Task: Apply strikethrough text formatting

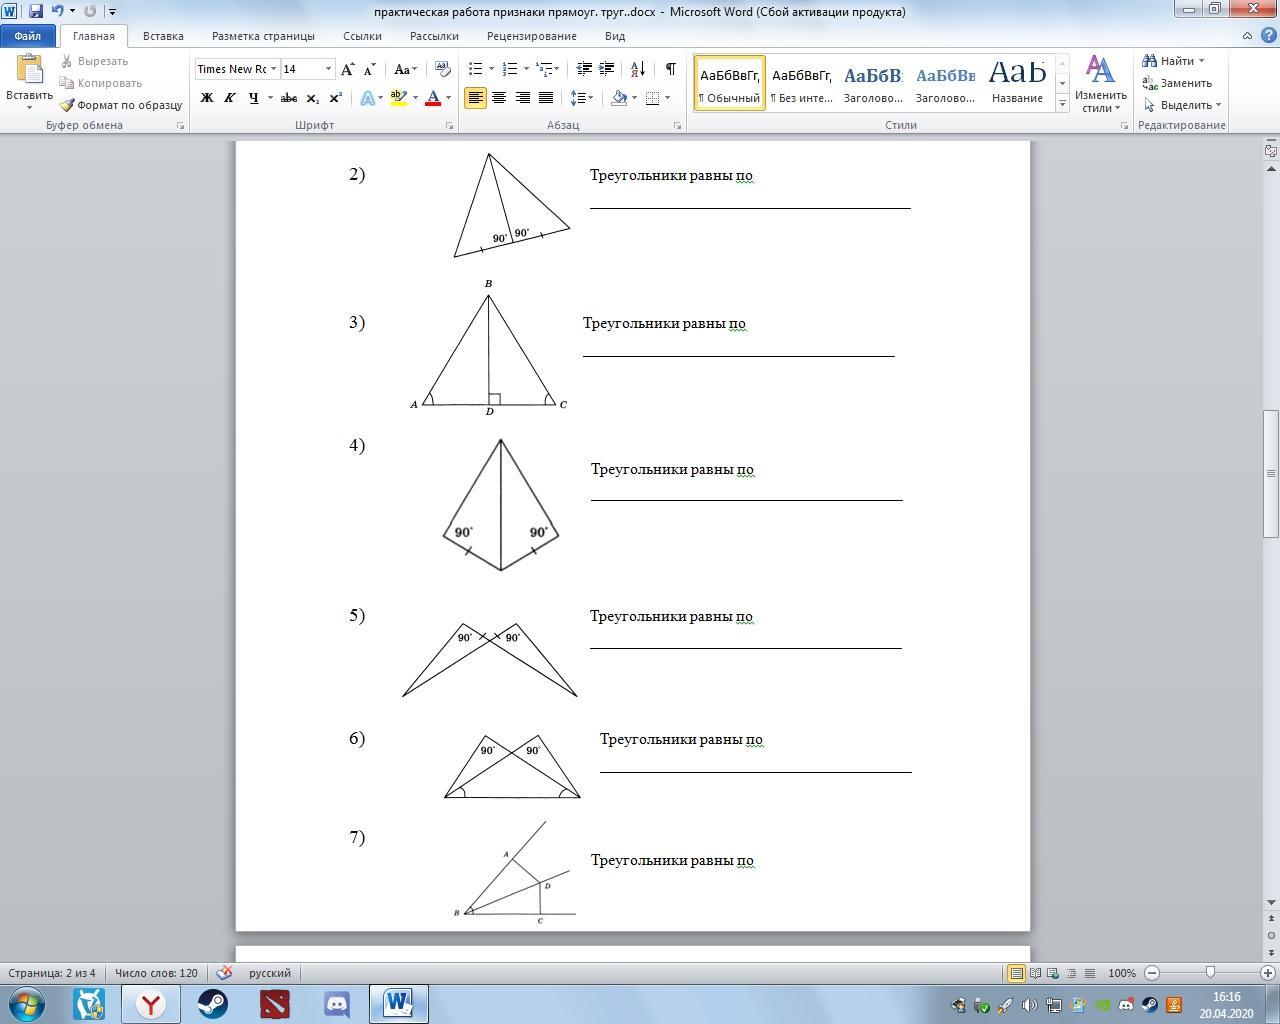Action: (289, 98)
